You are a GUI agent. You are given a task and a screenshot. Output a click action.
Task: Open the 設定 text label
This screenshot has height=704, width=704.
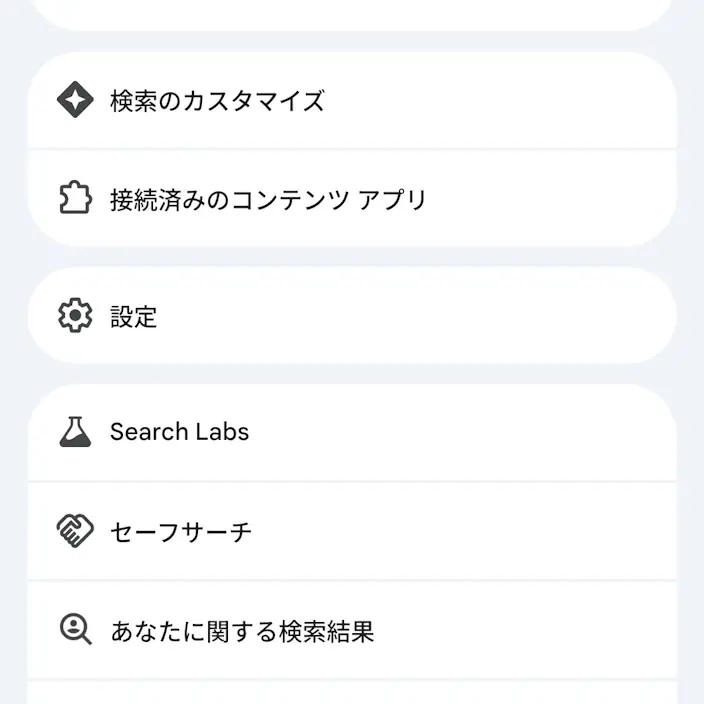(x=133, y=316)
